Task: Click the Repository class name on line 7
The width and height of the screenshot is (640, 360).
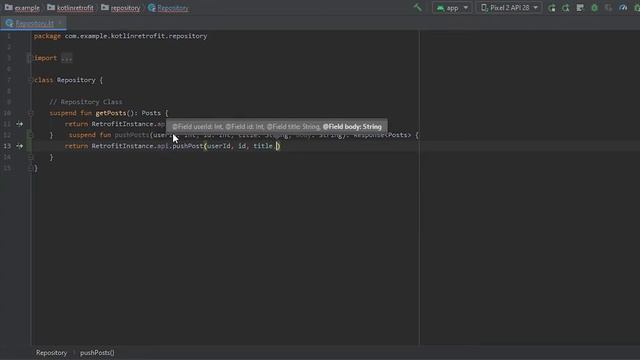Action: tap(76, 80)
